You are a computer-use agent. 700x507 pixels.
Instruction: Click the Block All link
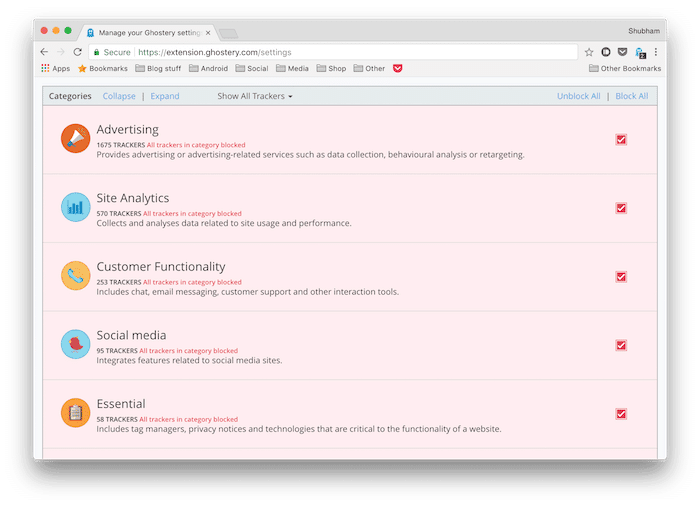coord(632,96)
